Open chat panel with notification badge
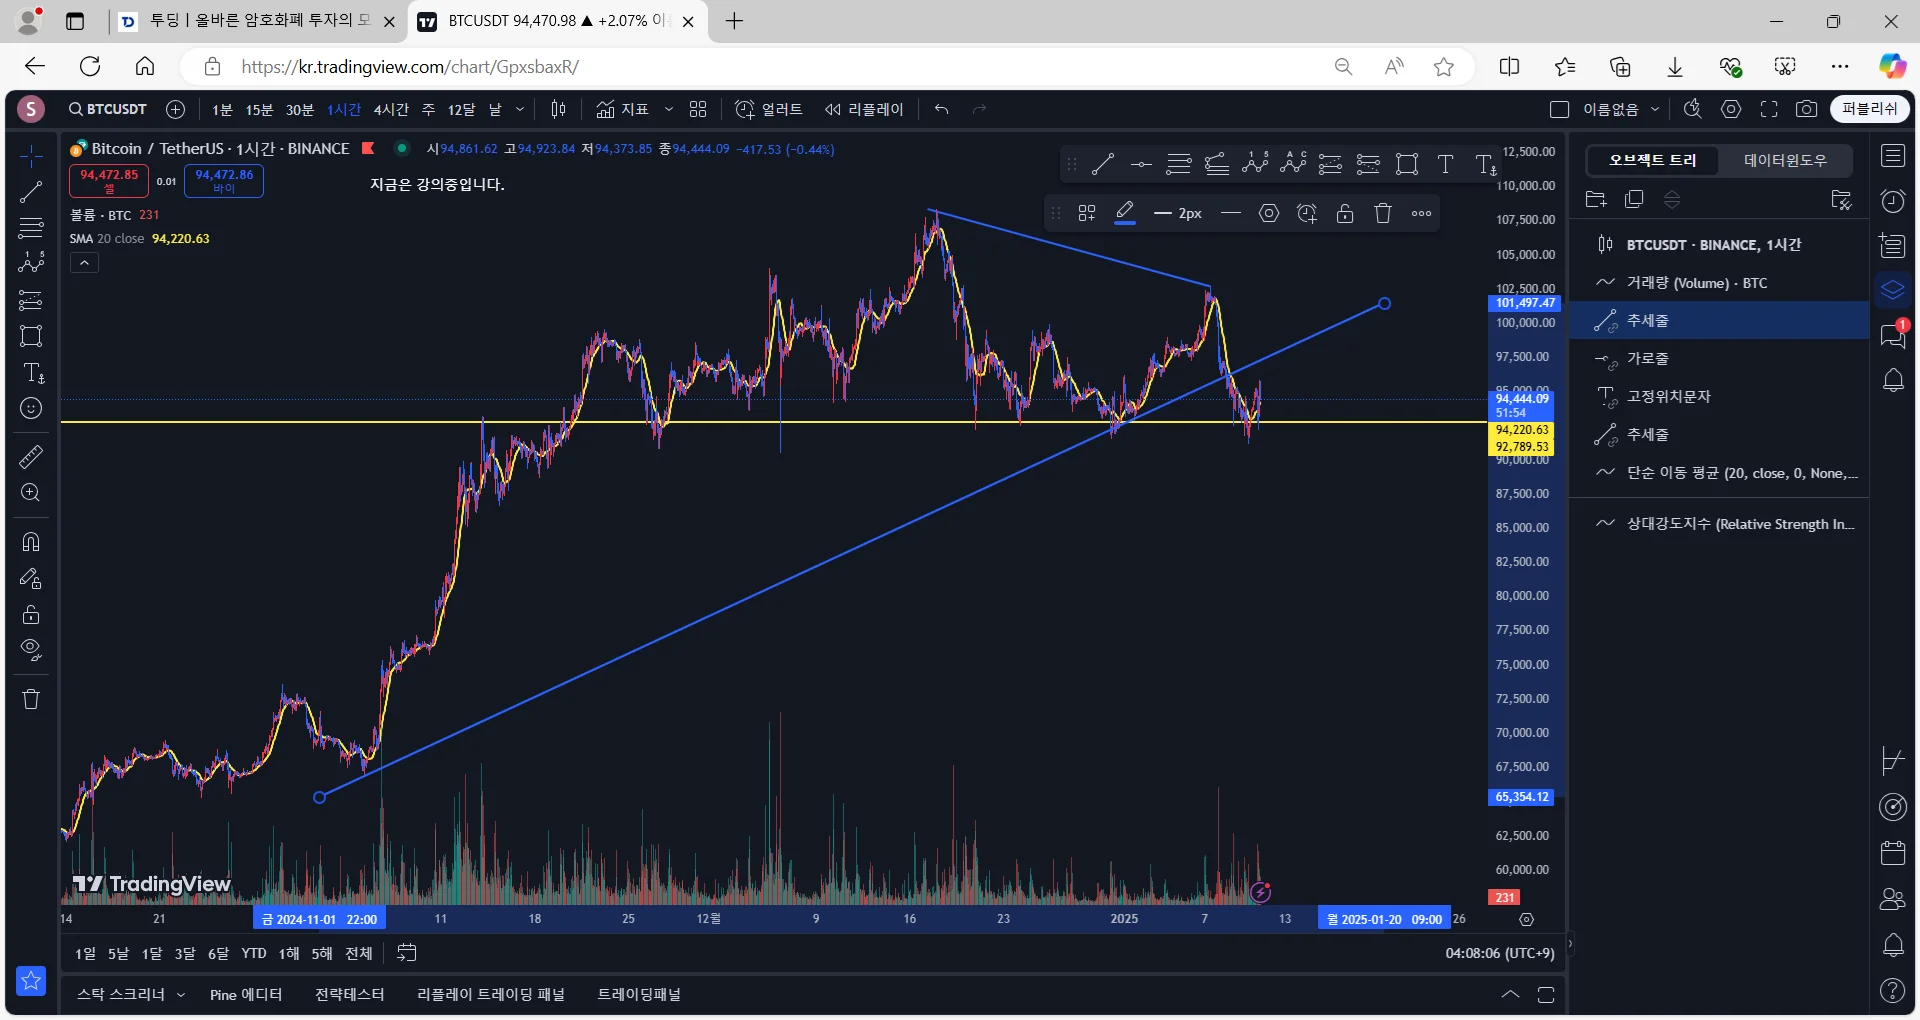Screen dimensions: 1920x1020 point(1893,335)
